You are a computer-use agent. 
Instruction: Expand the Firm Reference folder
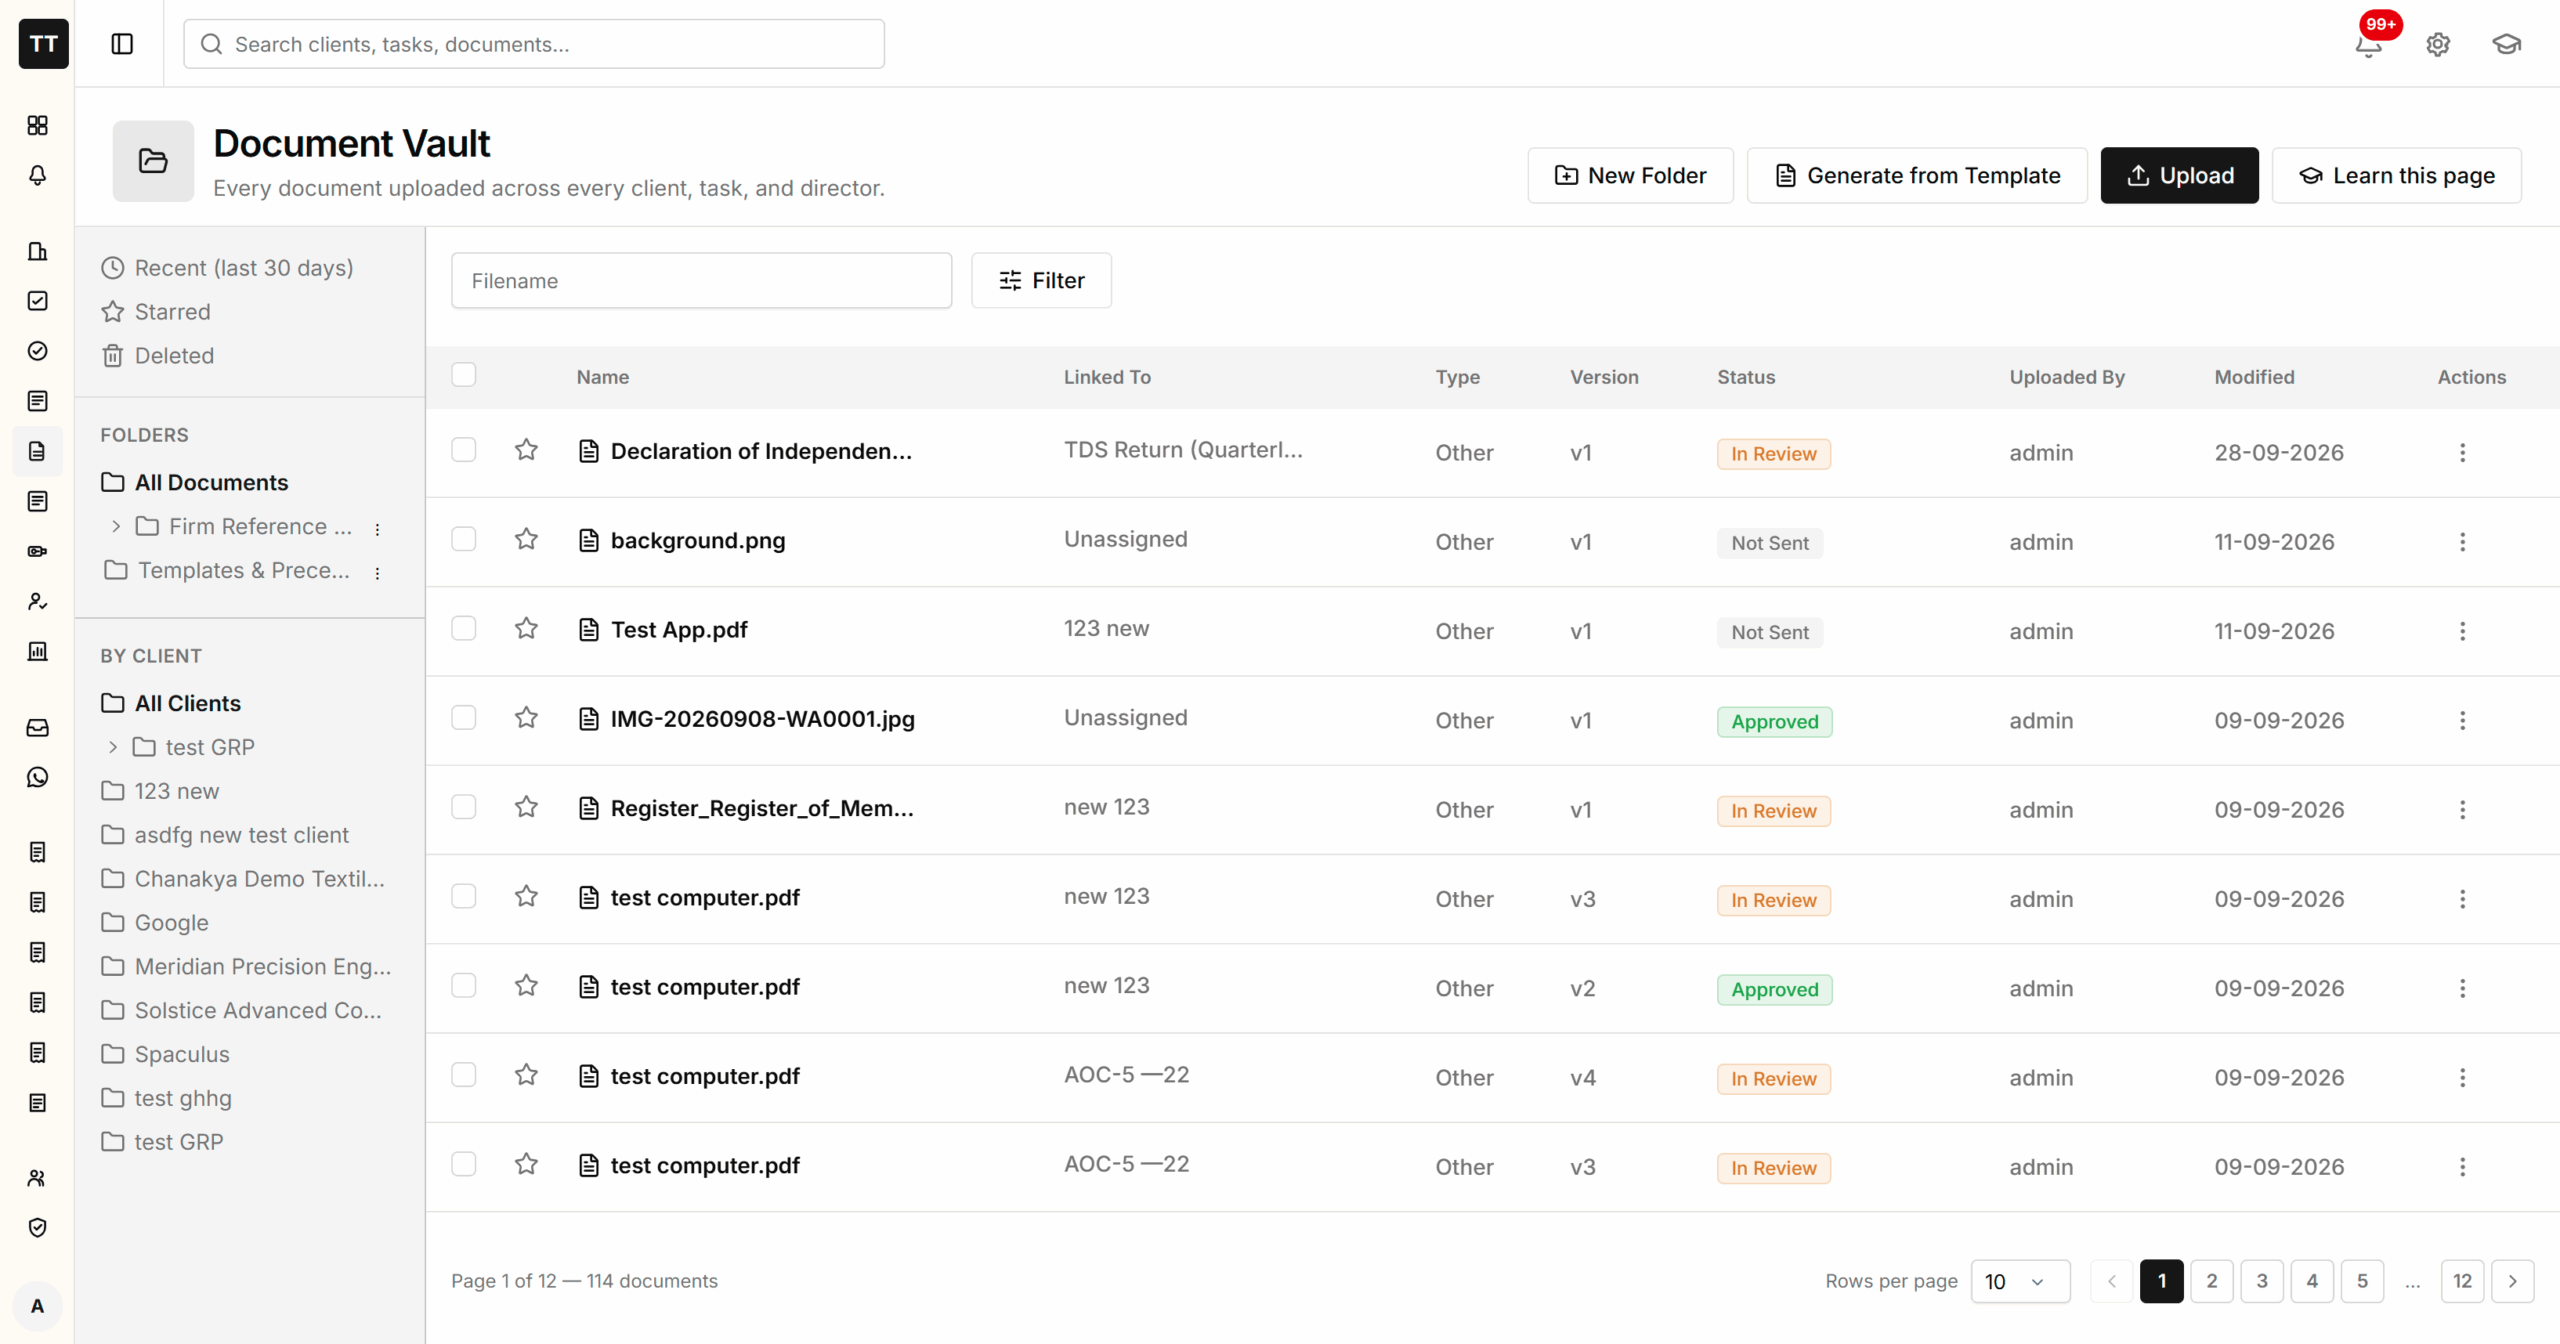(116, 527)
